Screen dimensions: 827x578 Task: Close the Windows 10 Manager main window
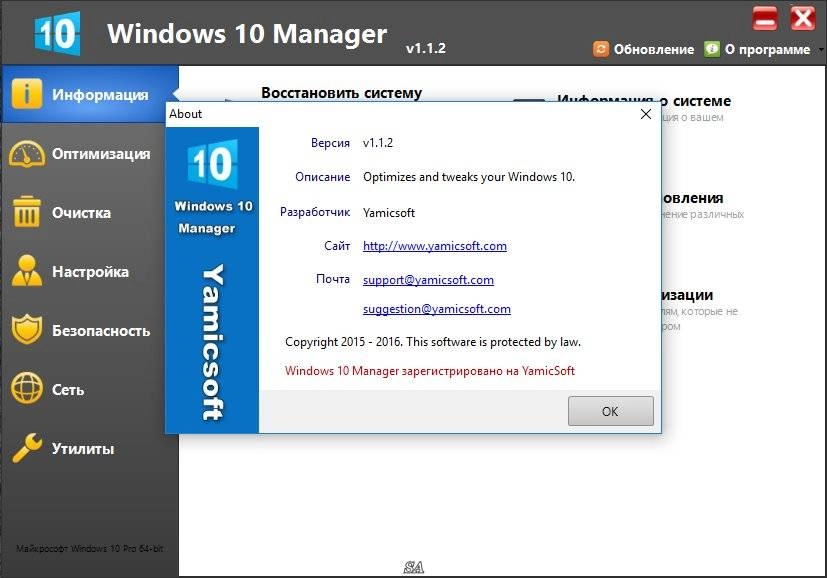click(x=803, y=19)
